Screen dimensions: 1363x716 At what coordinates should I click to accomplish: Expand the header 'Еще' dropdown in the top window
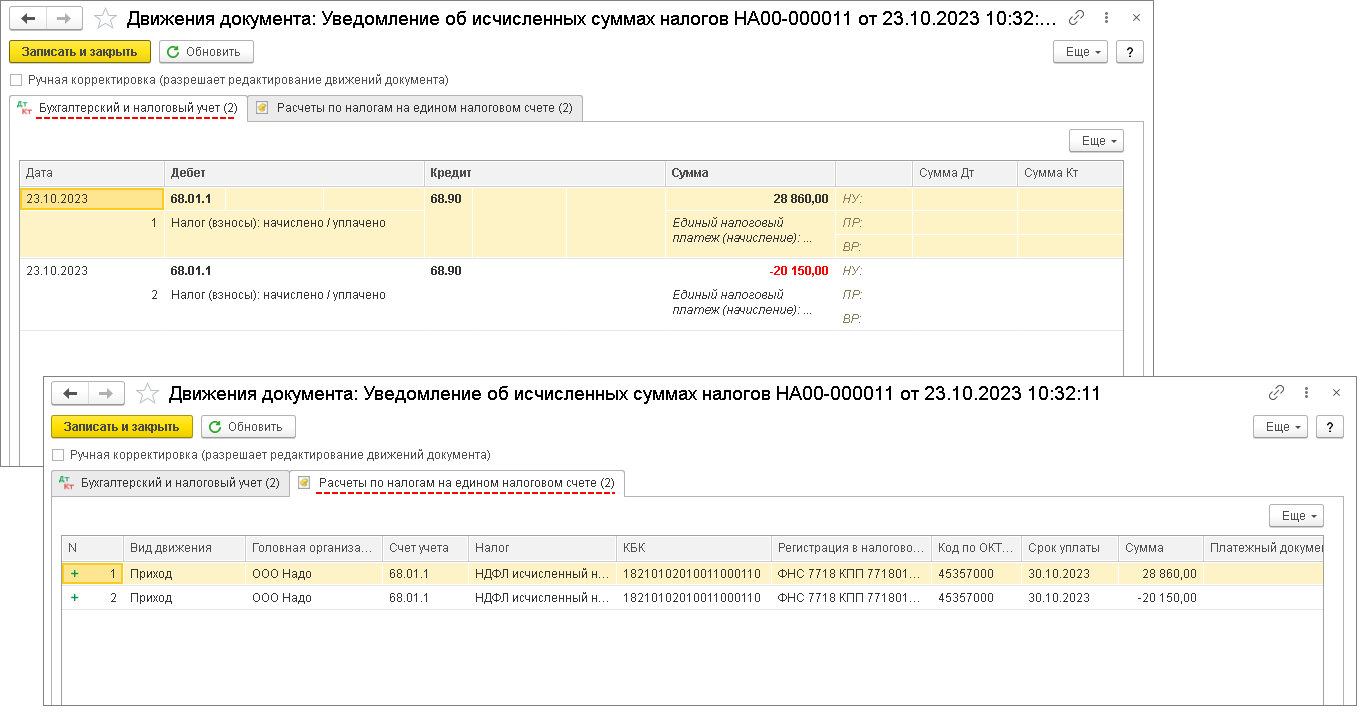(x=1080, y=52)
